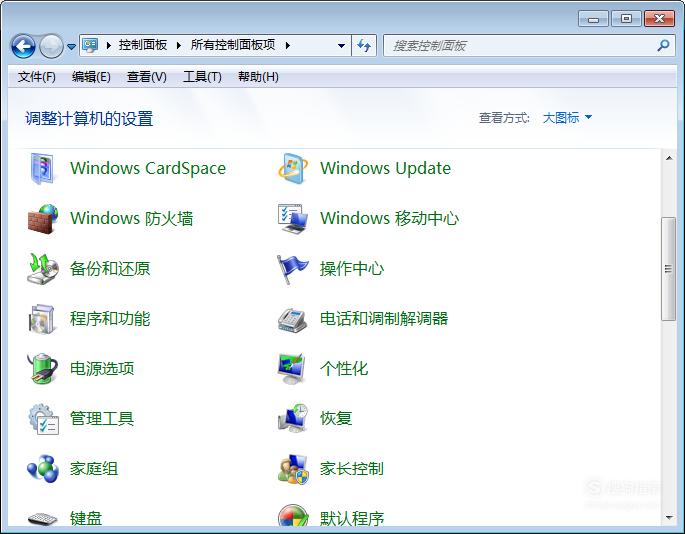Viewport: 685px width, 534px height.
Task: Minimize the control panel window
Action: coord(593,19)
